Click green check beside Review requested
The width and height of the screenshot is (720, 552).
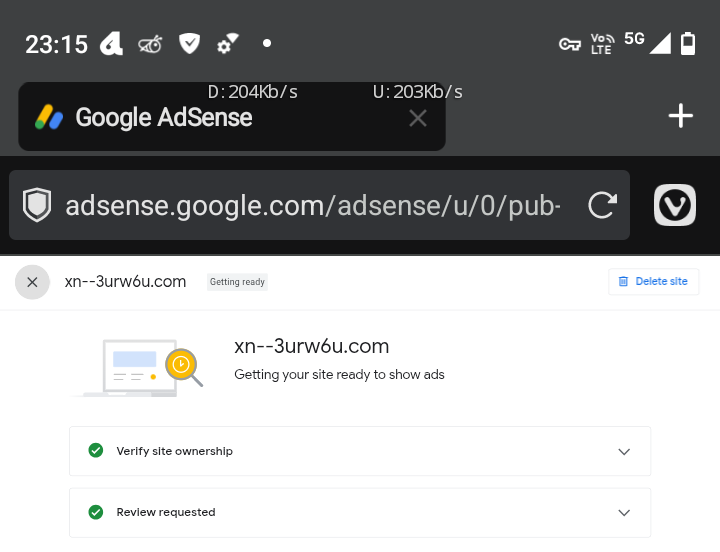(x=96, y=512)
